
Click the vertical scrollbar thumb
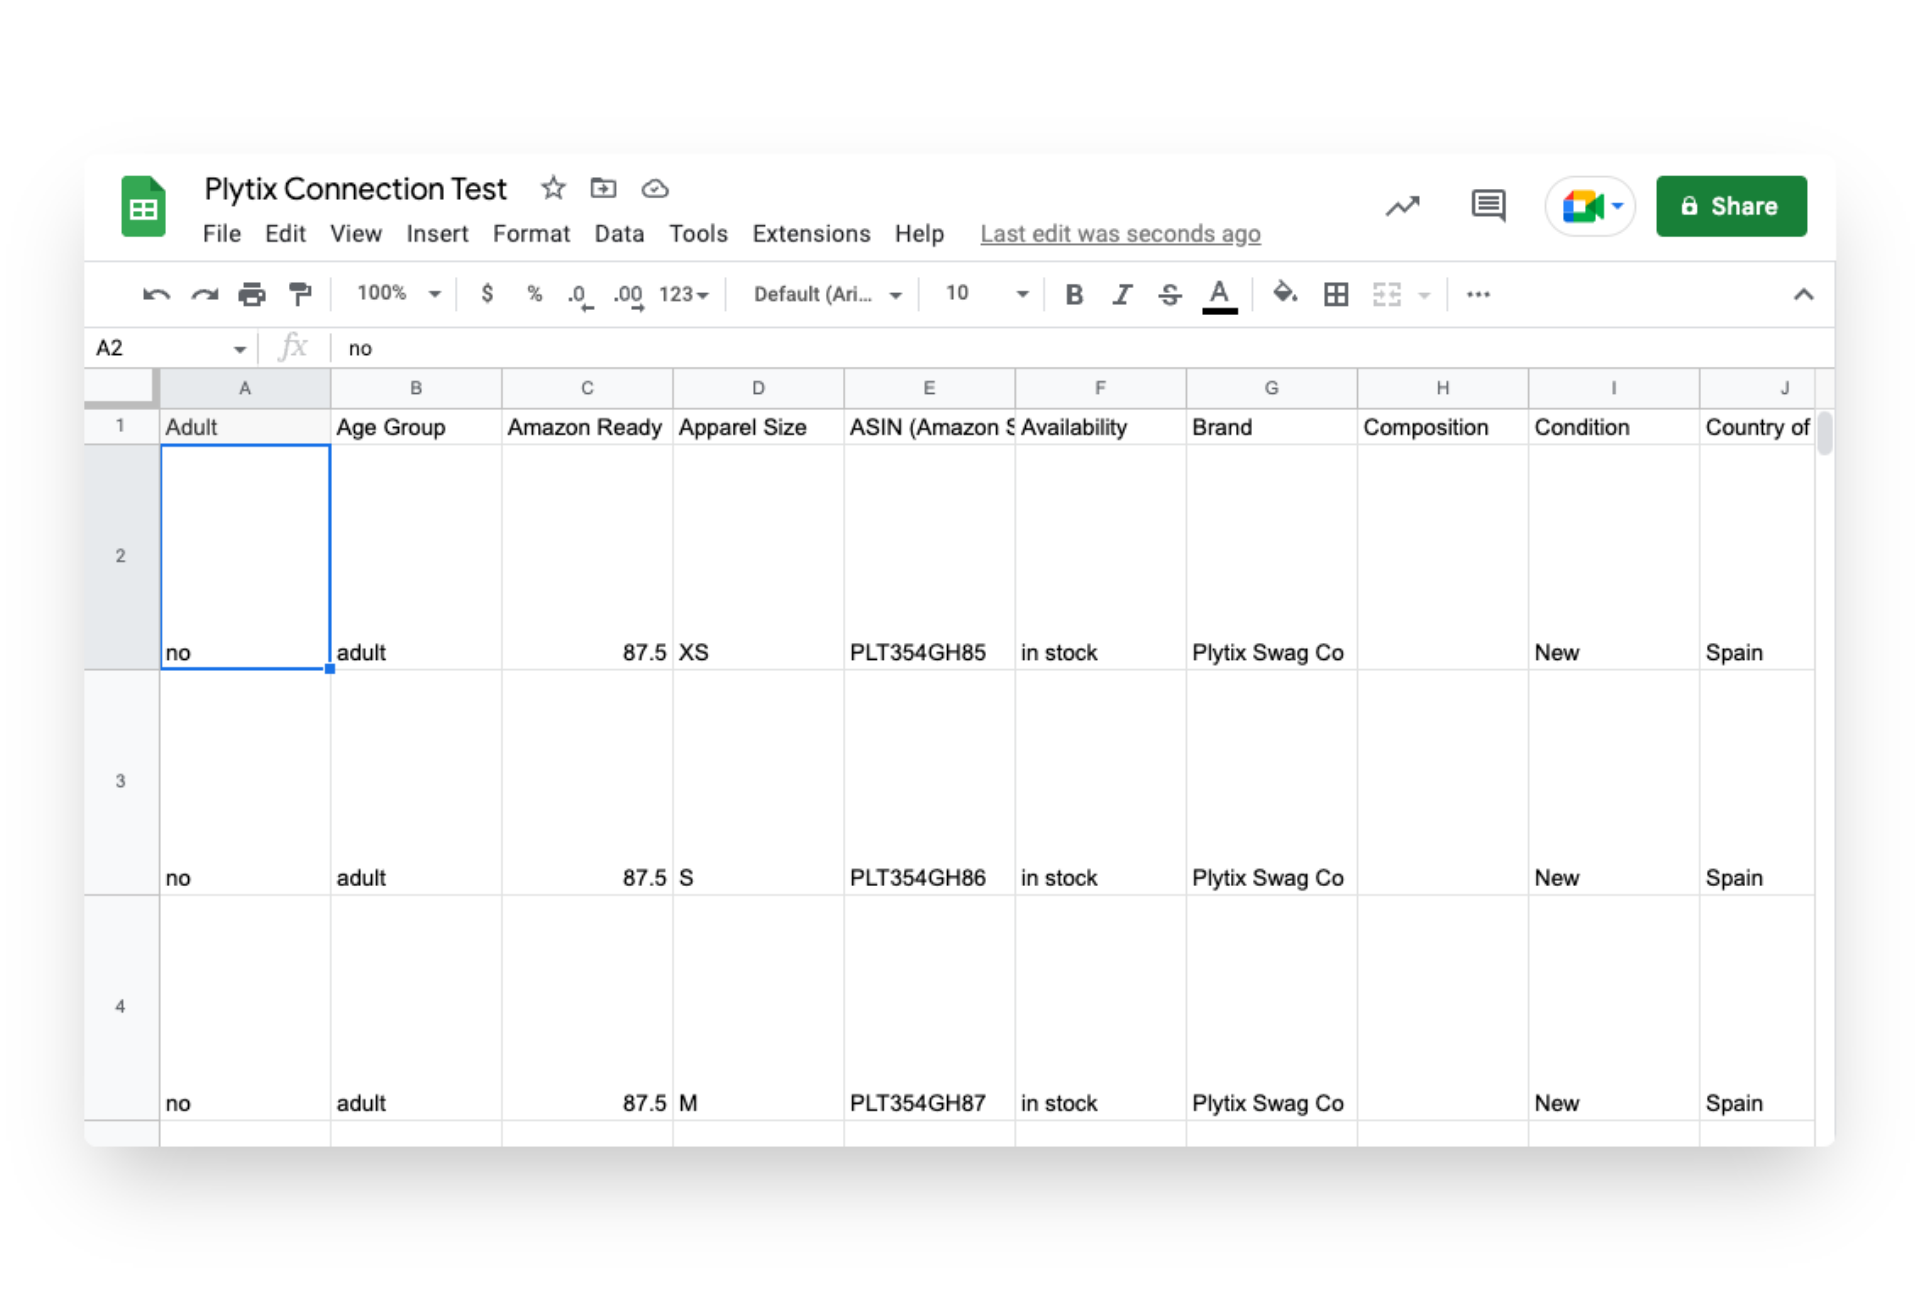click(x=1824, y=433)
